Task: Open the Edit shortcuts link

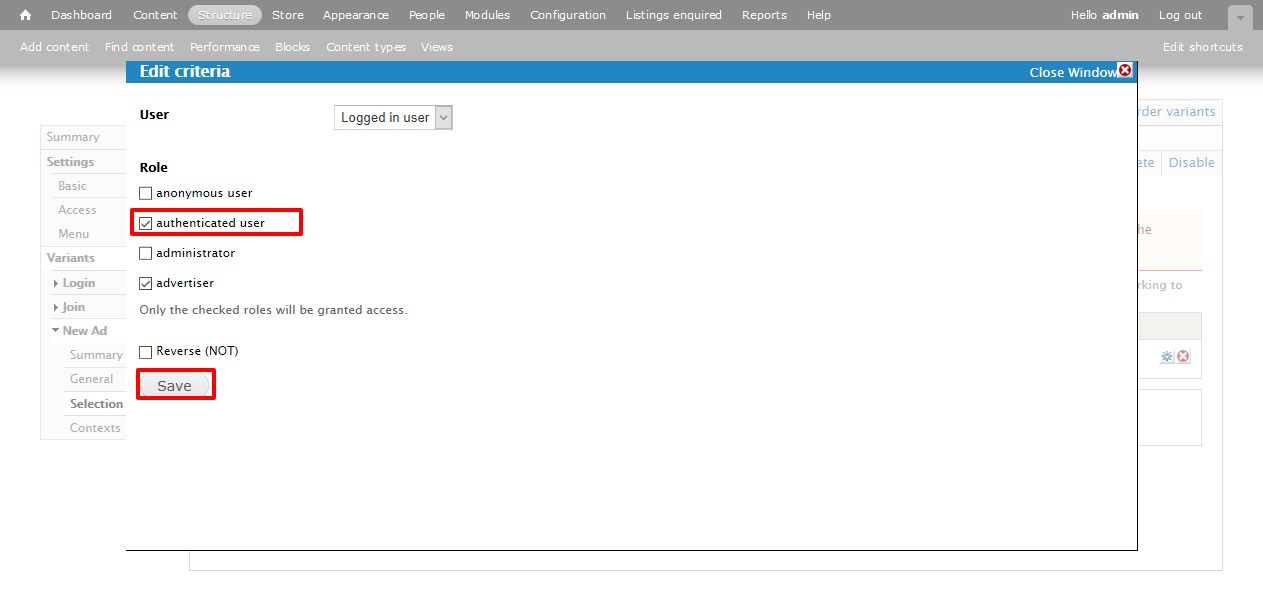Action: (x=1202, y=47)
